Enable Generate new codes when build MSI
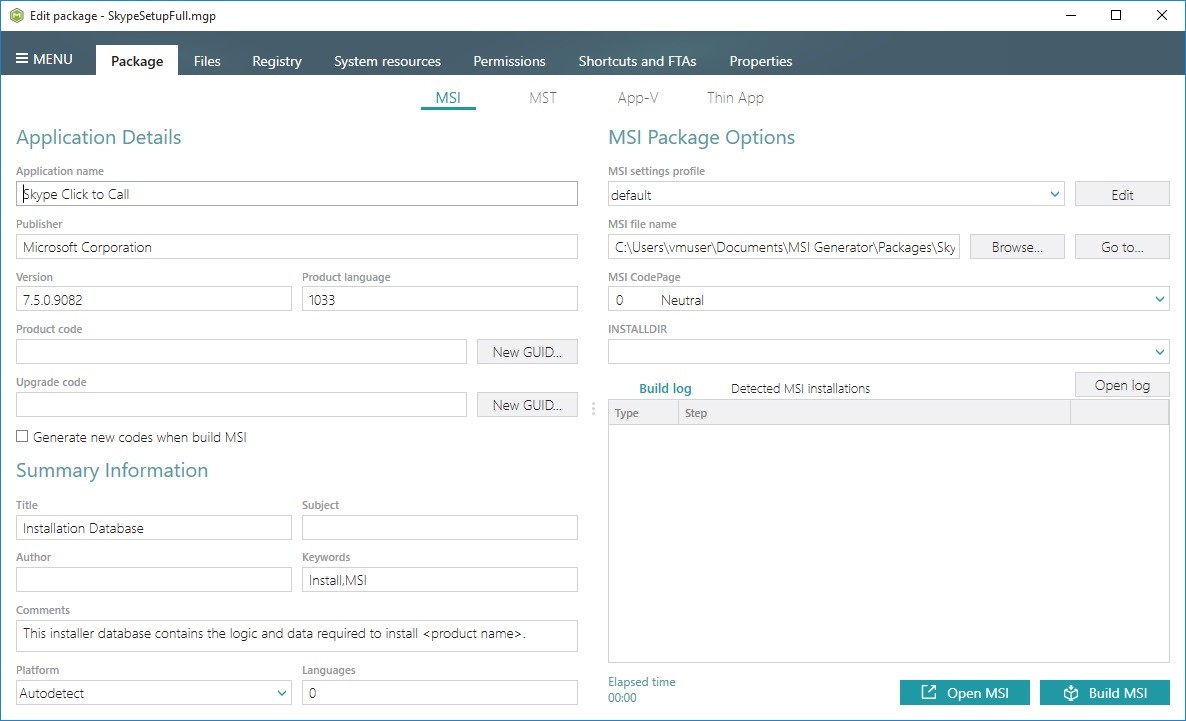Screen dimensions: 1186x721 click(x=23, y=437)
